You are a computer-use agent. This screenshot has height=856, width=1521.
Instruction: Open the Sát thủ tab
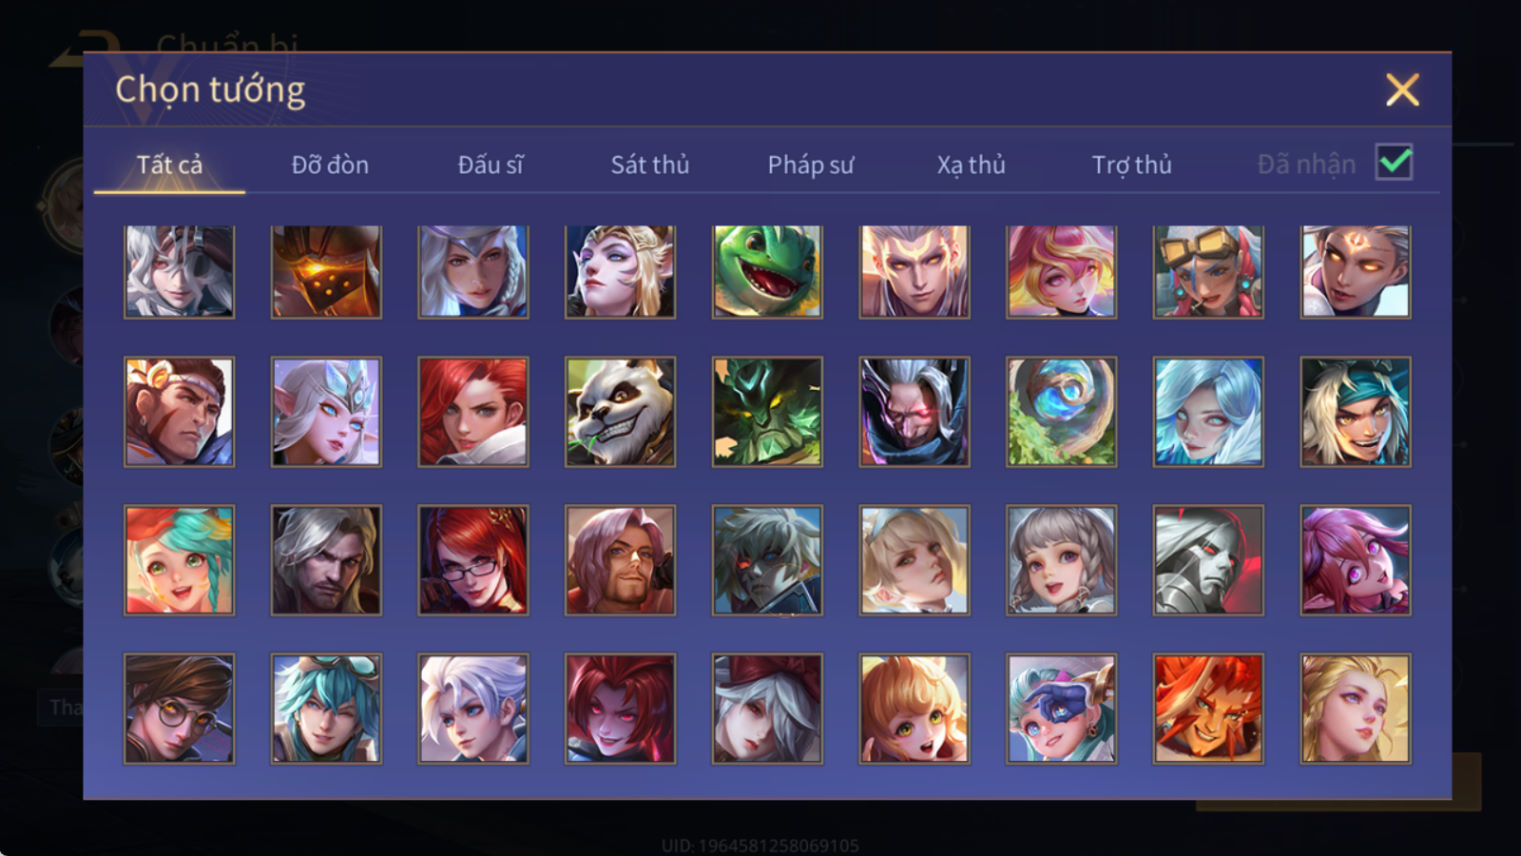coord(650,165)
